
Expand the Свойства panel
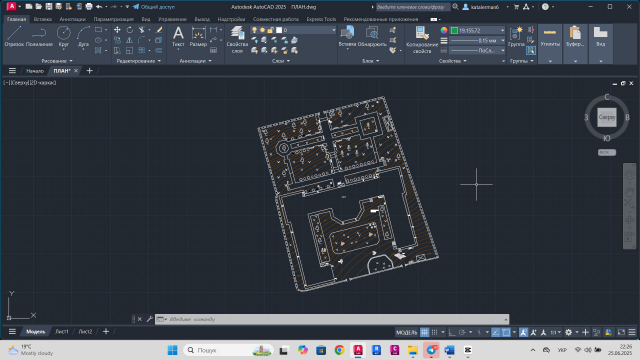[453, 61]
